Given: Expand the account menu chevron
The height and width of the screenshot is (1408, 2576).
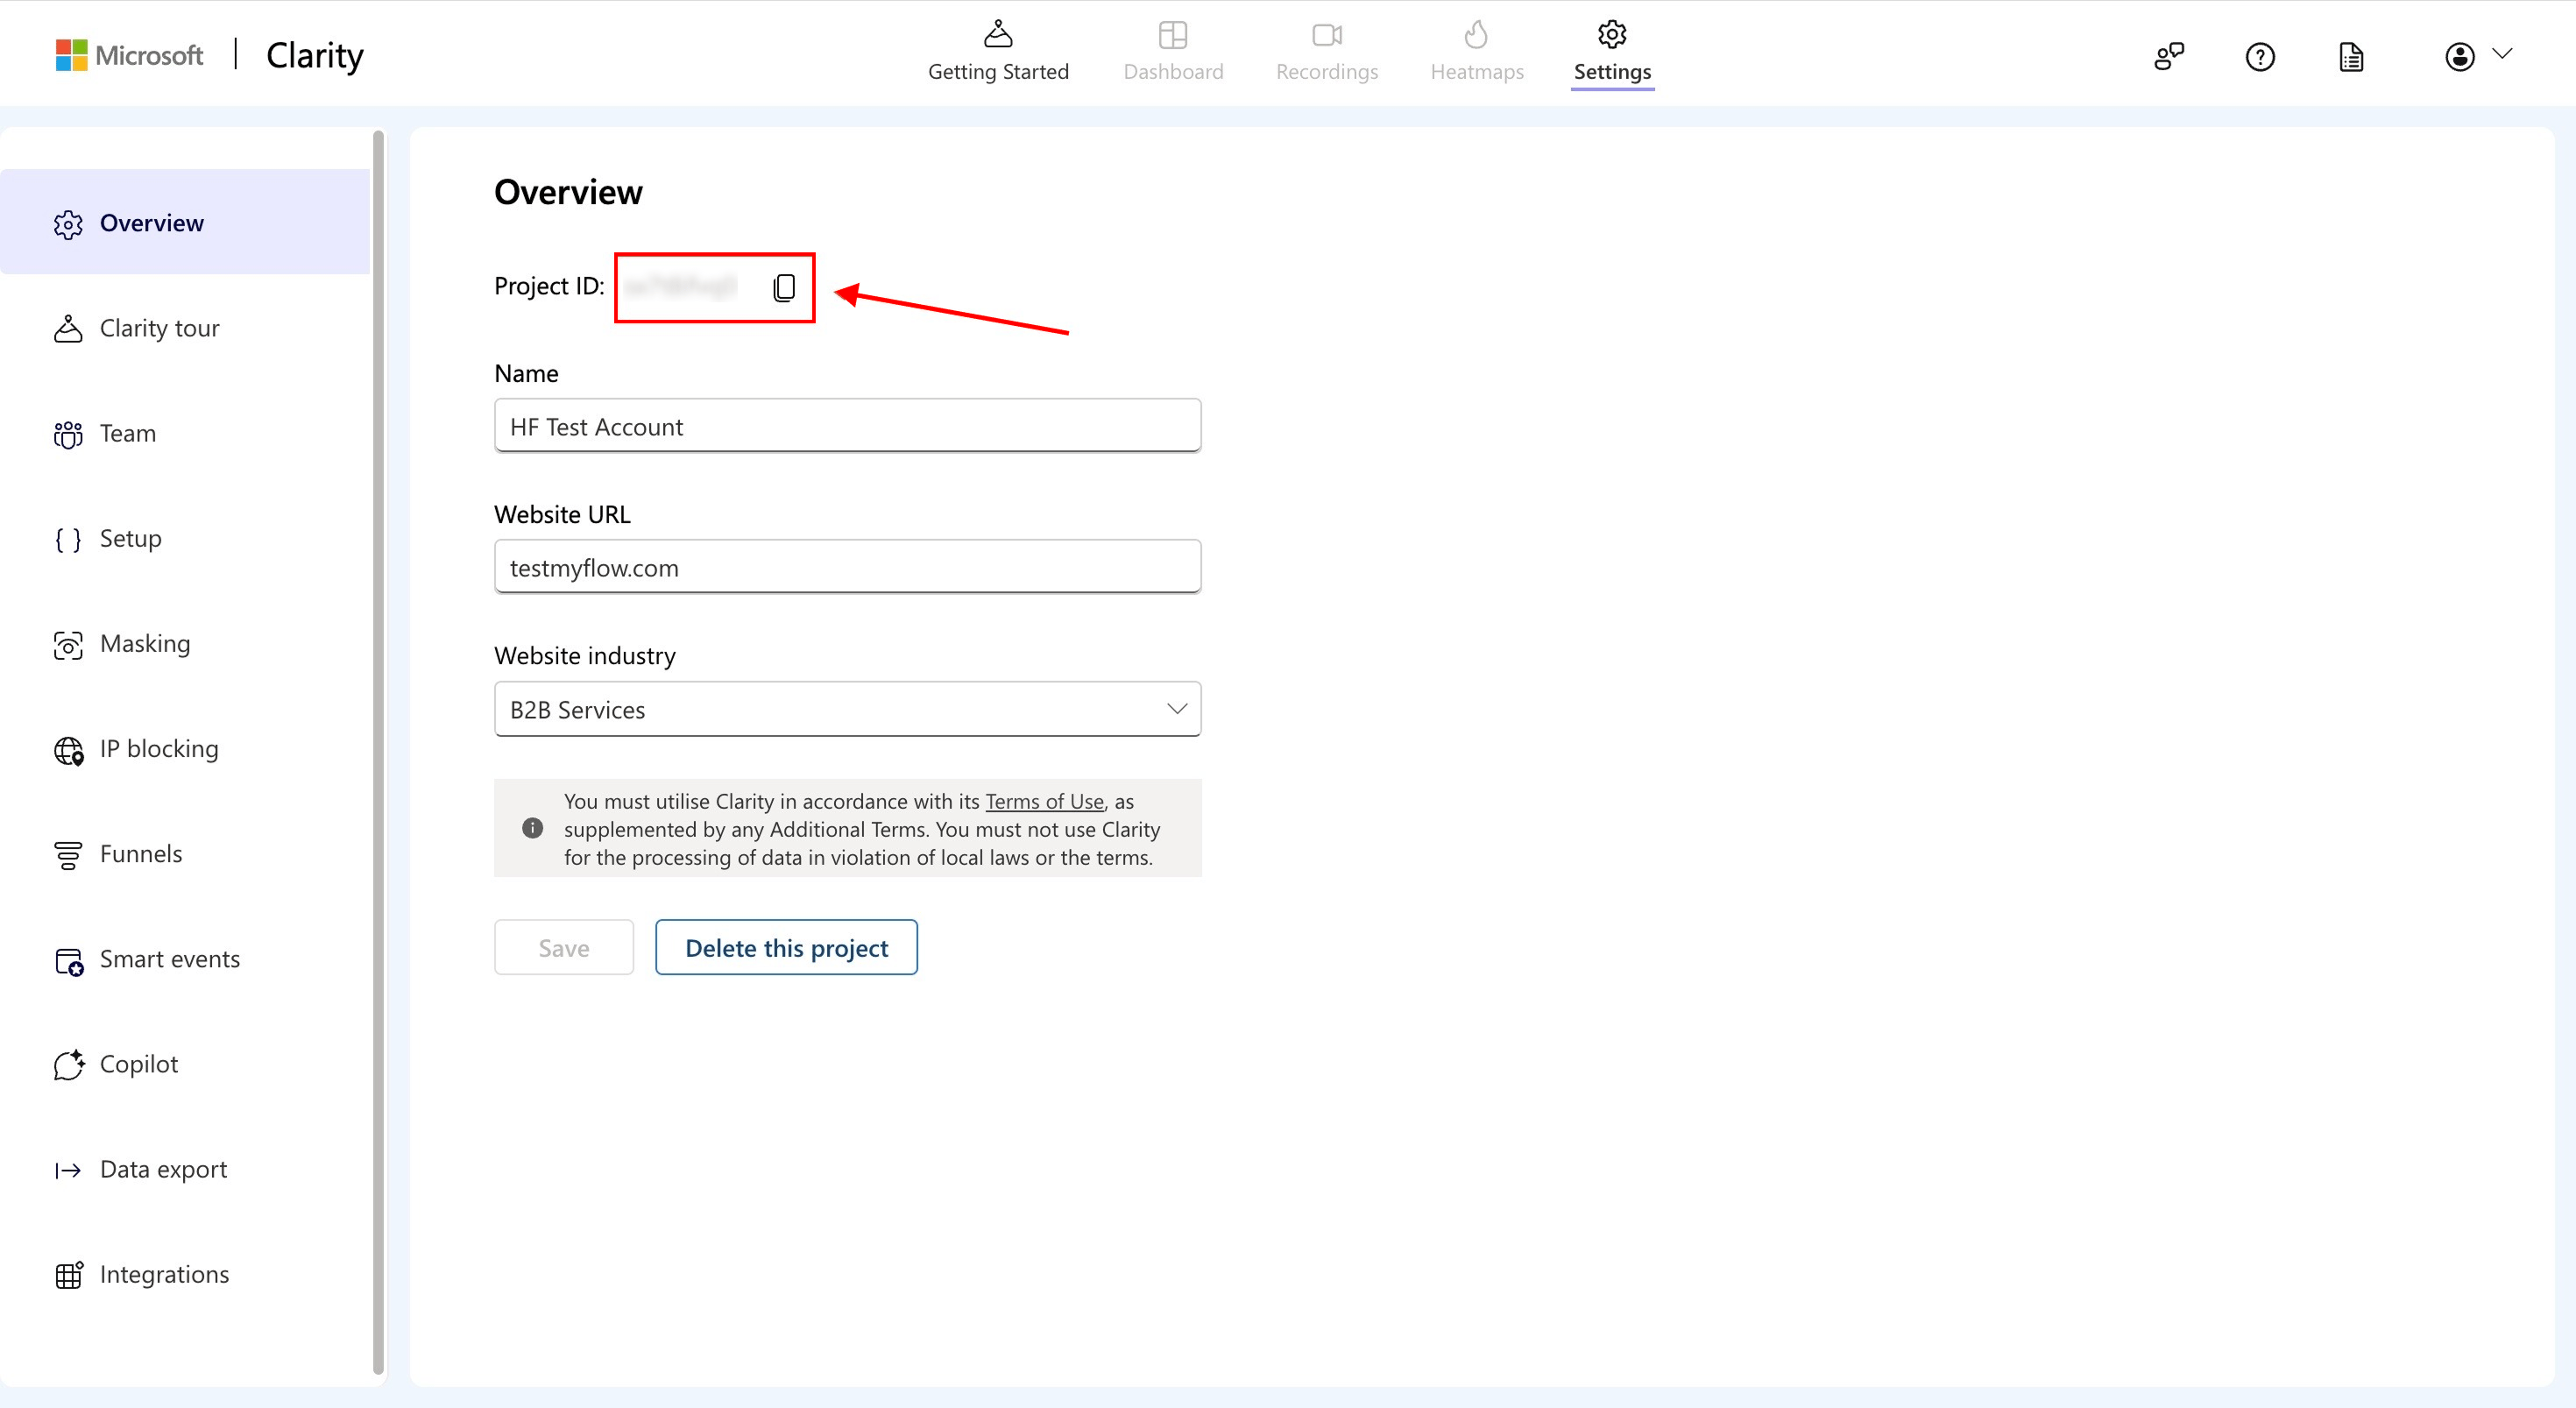Looking at the screenshot, I should 2502,54.
